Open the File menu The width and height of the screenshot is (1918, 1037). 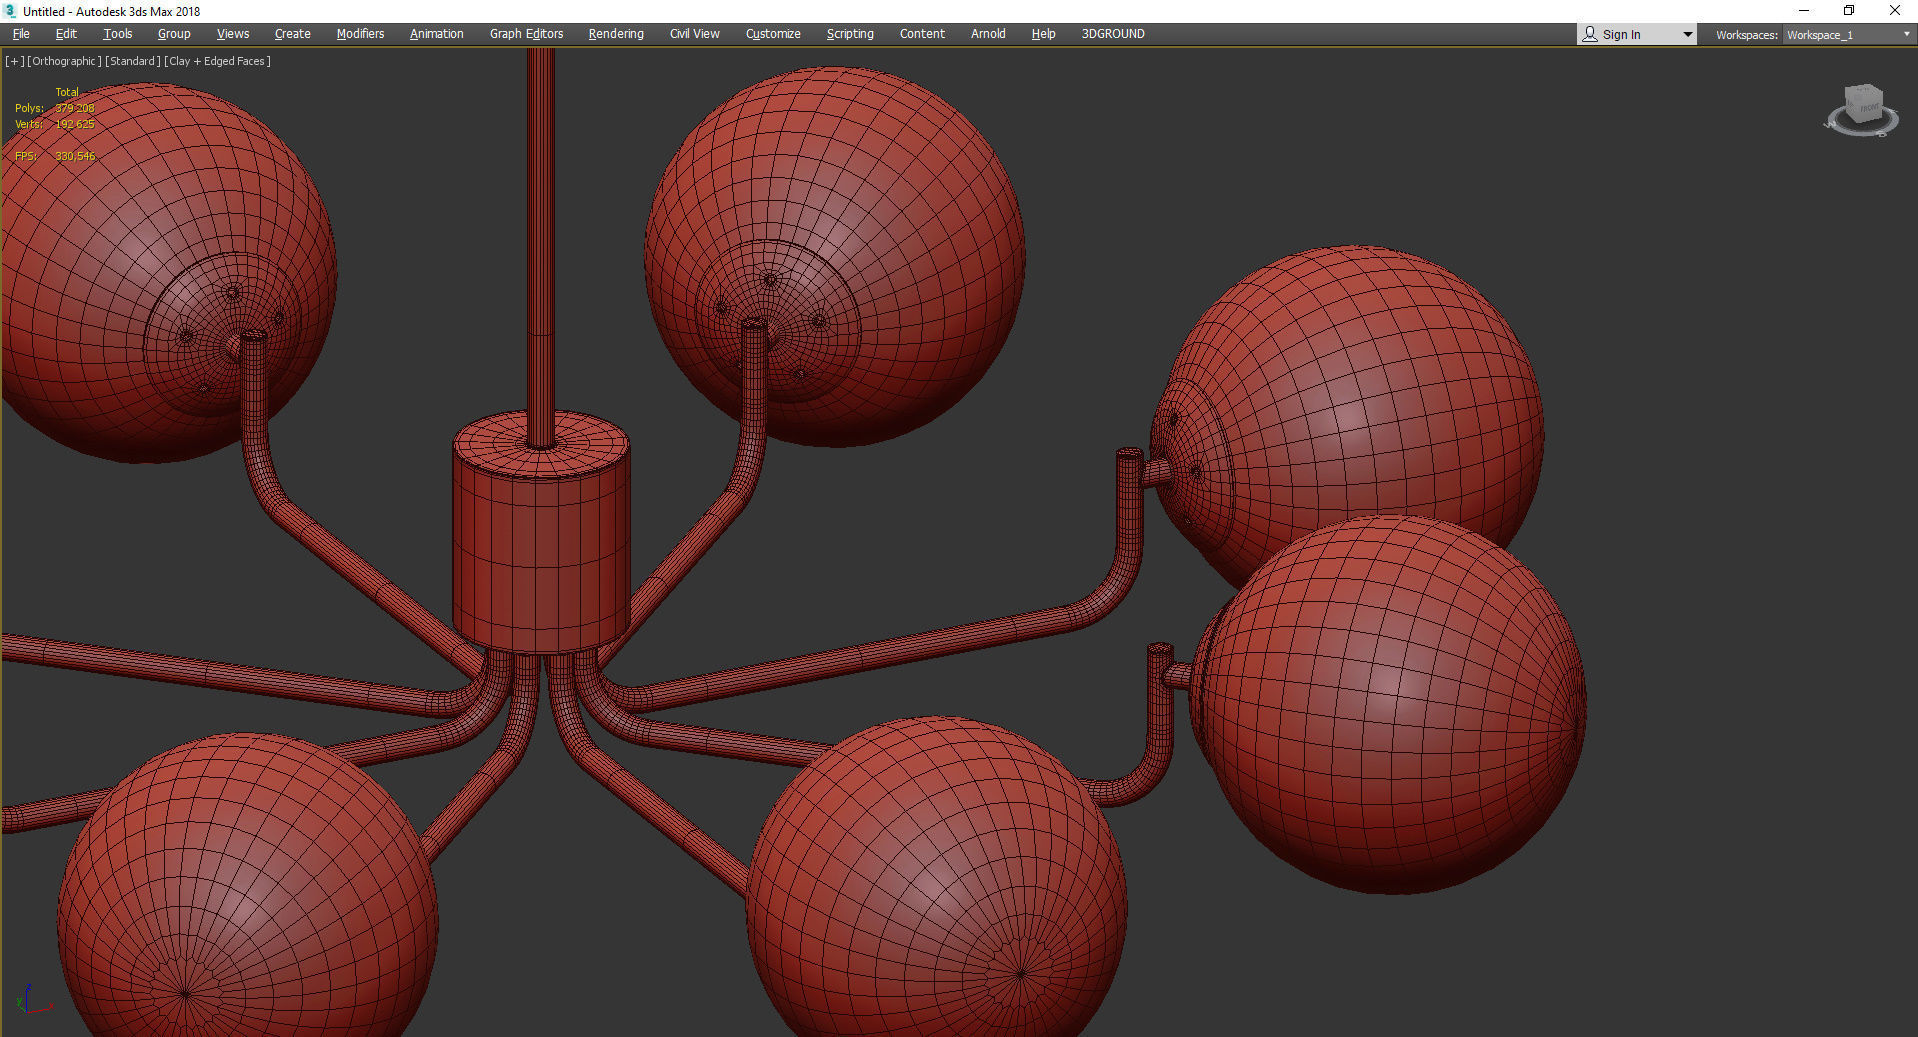click(21, 34)
